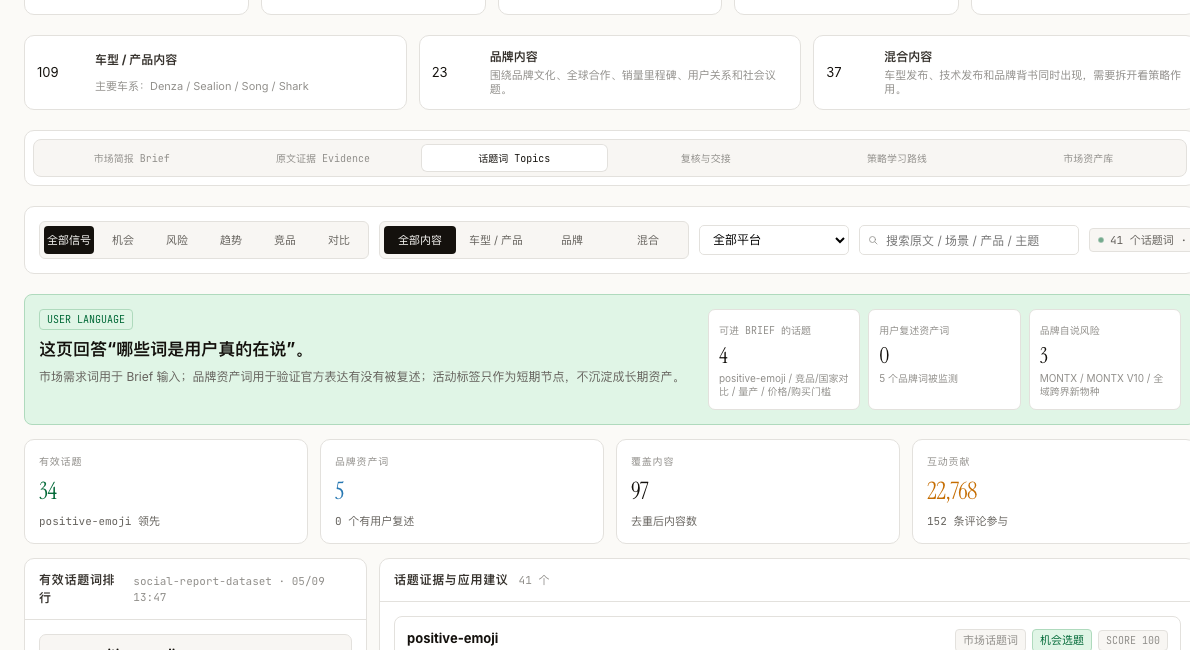Image resolution: width=1190 pixels, height=650 pixels.
Task: Click the USER LANGUAGE tag
Action: [86, 320]
